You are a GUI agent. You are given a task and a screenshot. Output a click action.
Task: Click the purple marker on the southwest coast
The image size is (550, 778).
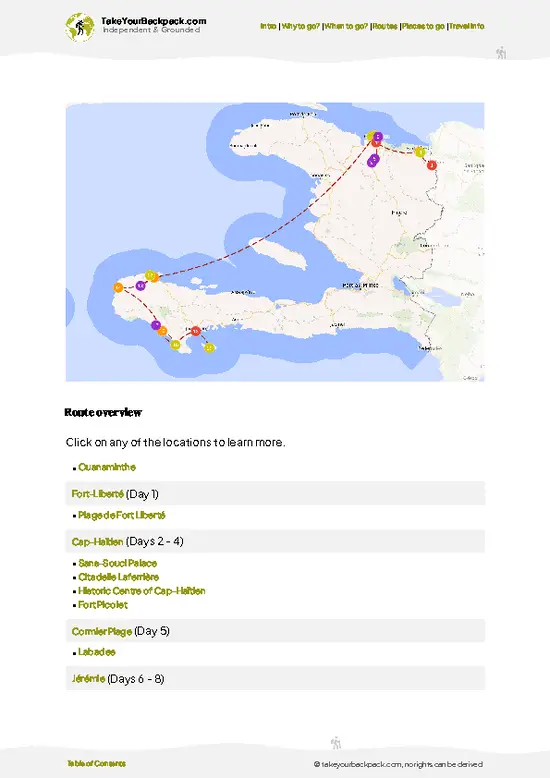coord(156,325)
